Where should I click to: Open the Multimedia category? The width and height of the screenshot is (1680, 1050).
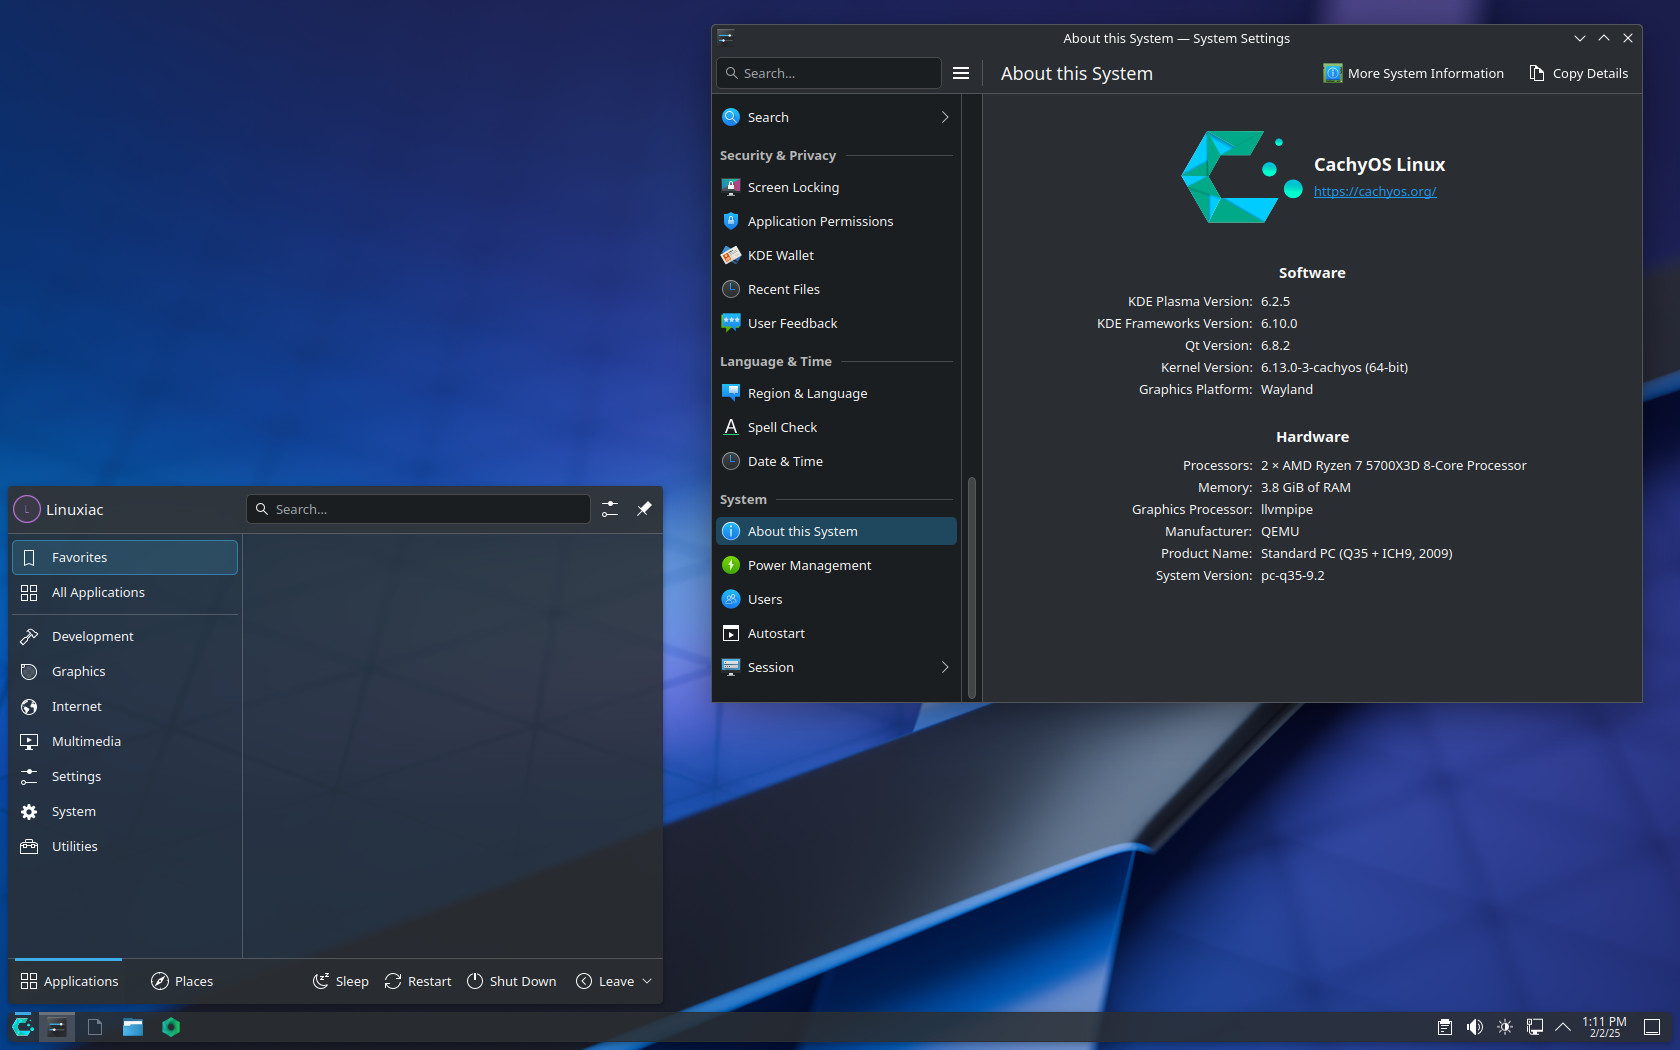pyautogui.click(x=125, y=741)
